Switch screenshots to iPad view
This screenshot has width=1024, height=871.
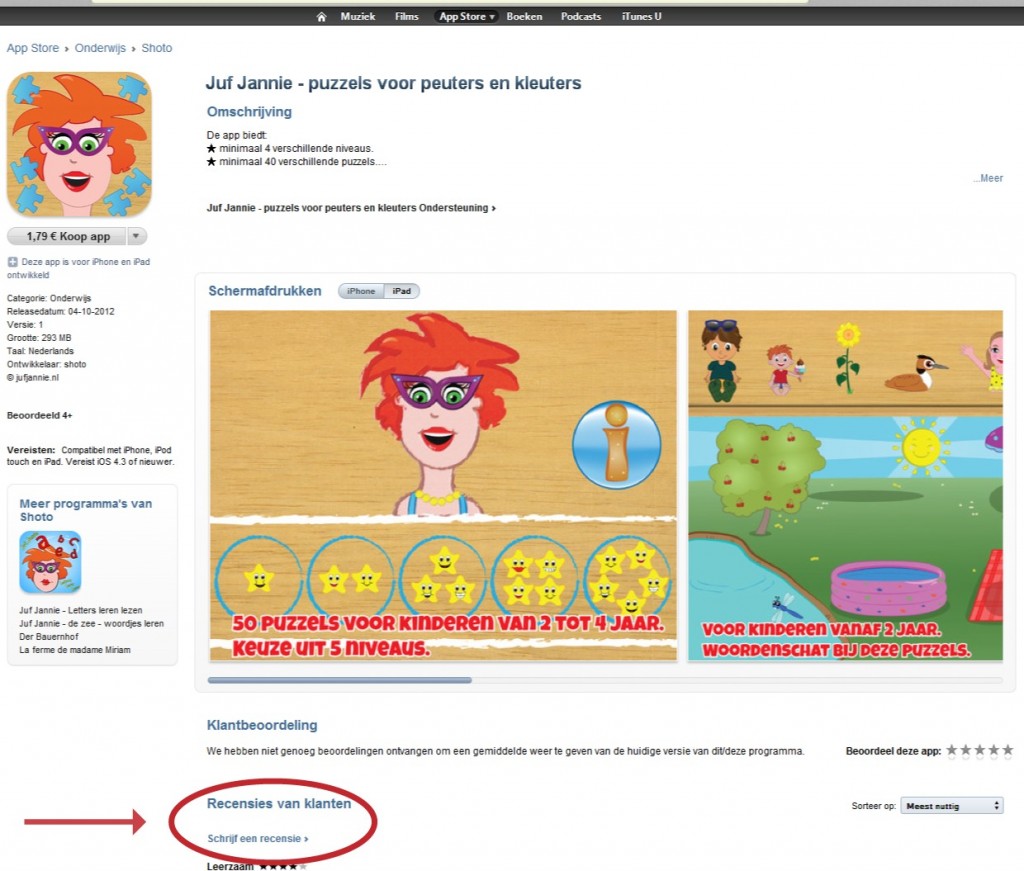coord(401,291)
